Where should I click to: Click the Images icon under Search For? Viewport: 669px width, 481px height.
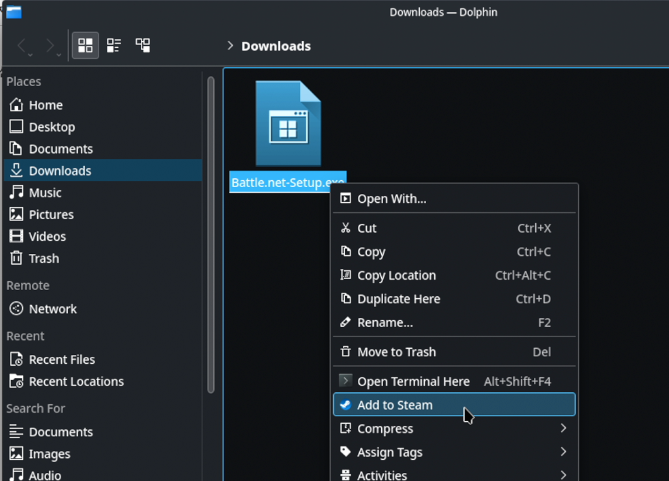16,454
